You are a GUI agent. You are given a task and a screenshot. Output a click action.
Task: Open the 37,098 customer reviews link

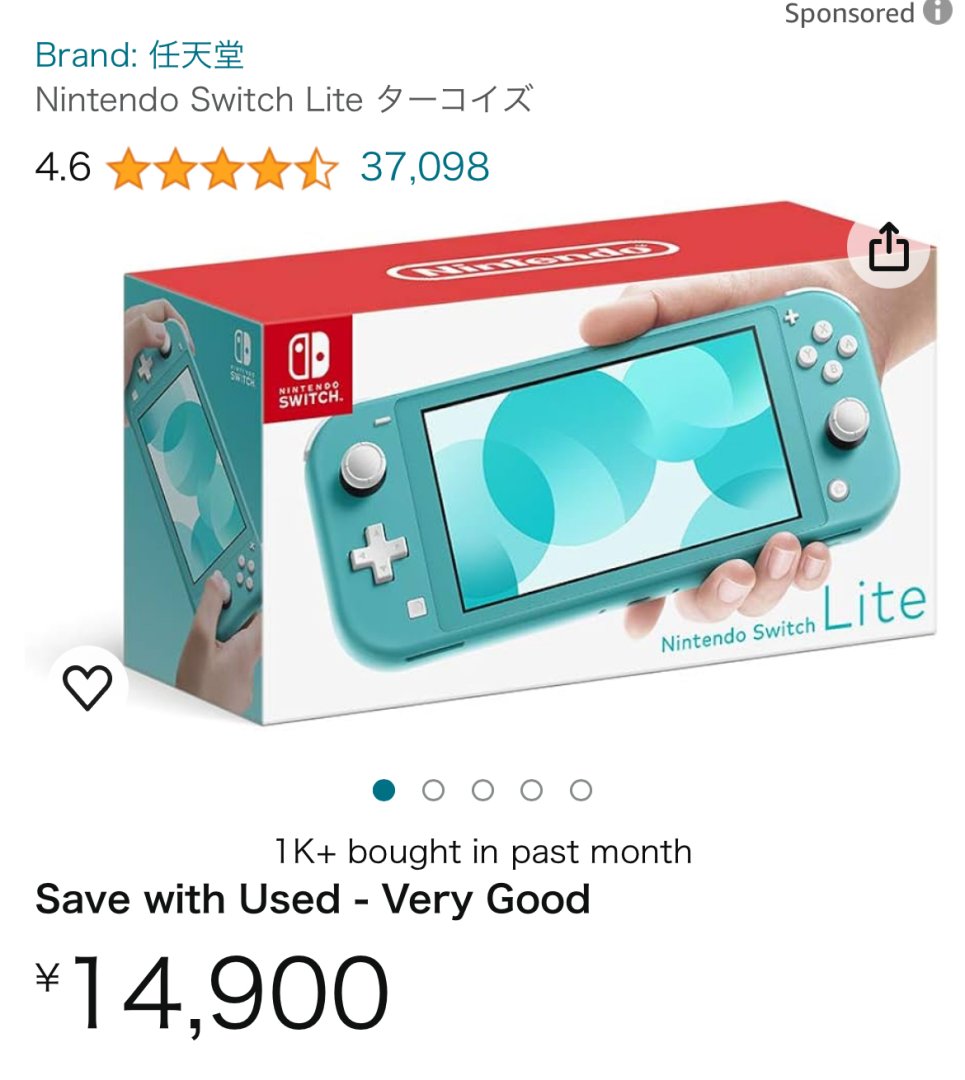pyautogui.click(x=425, y=167)
